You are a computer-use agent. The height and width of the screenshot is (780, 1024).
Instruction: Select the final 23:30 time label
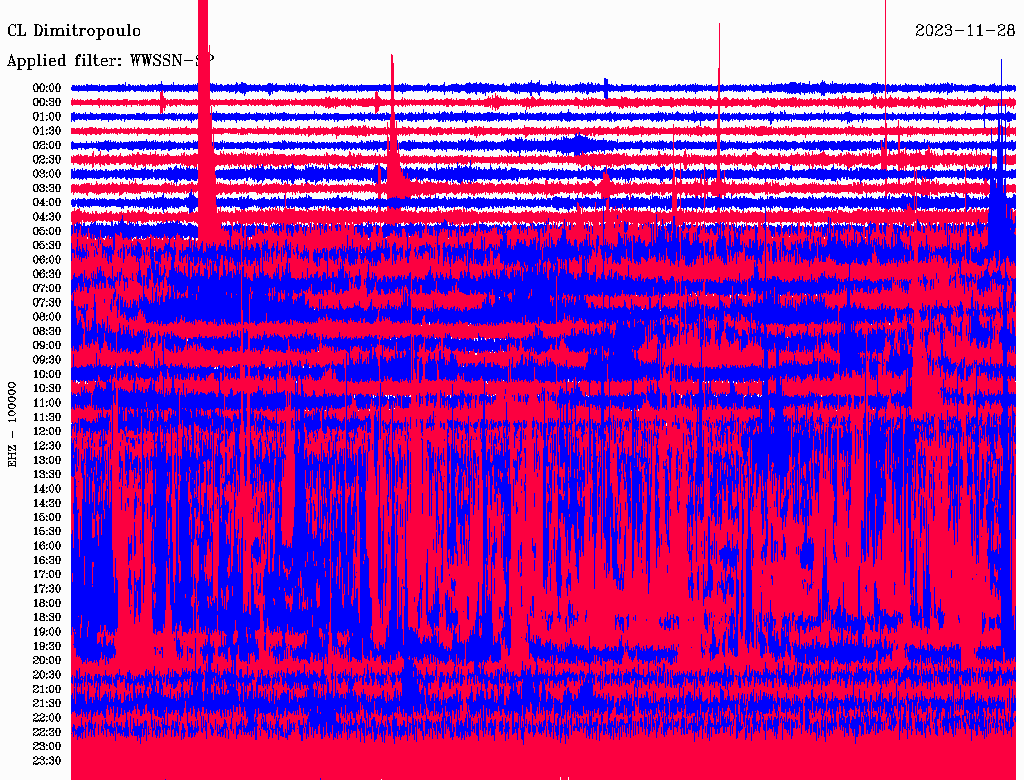pyautogui.click(x=48, y=761)
